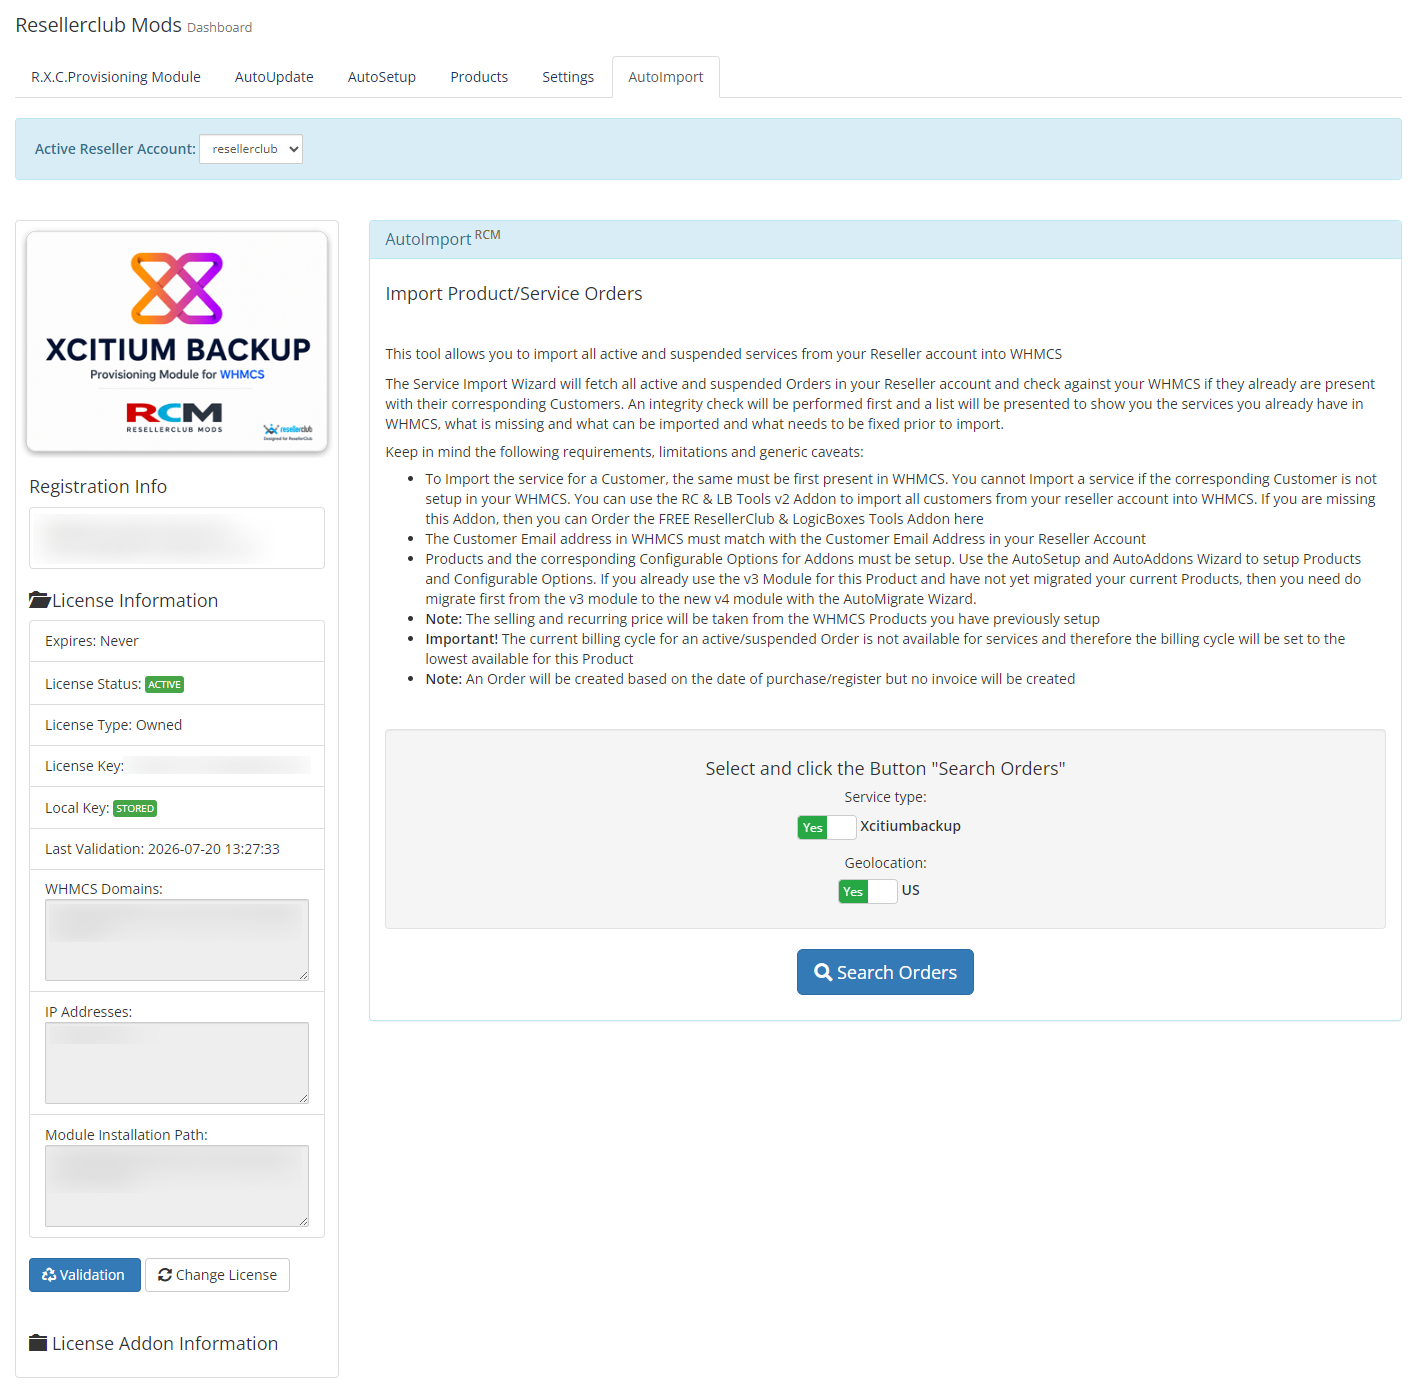This screenshot has width=1417, height=1387.
Task: Click the Resellerclub Mods heading
Action: pos(98,25)
